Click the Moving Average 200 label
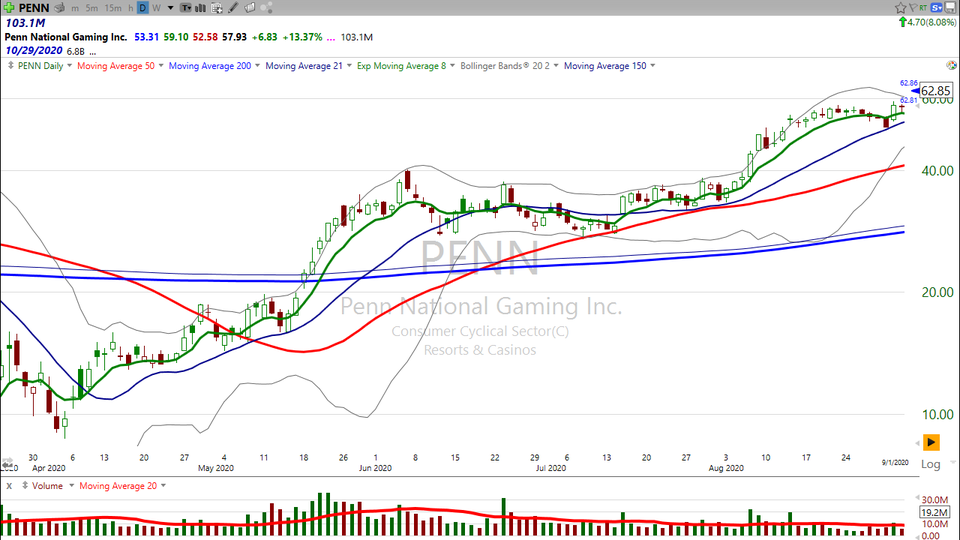 pyautogui.click(x=211, y=66)
